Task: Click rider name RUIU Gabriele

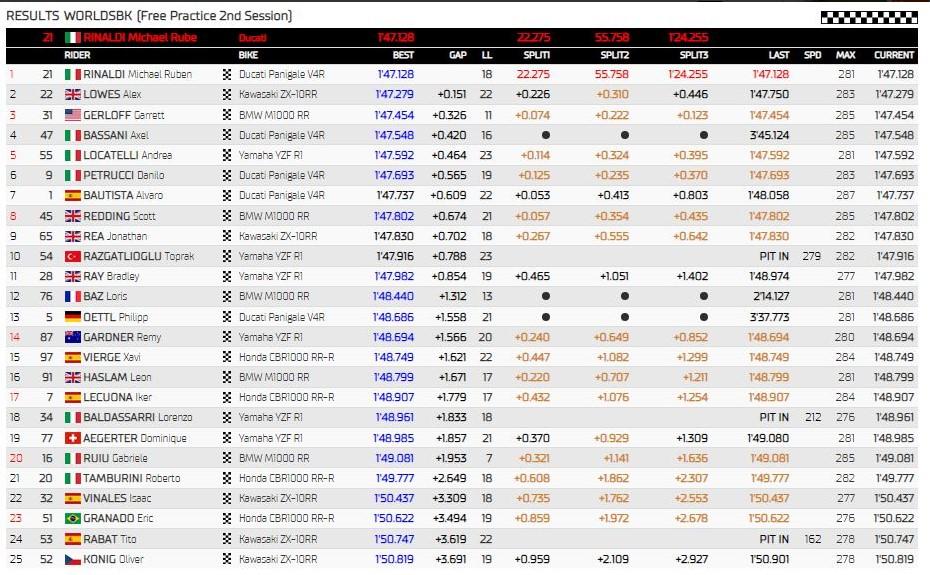Action: pyautogui.click(x=115, y=458)
